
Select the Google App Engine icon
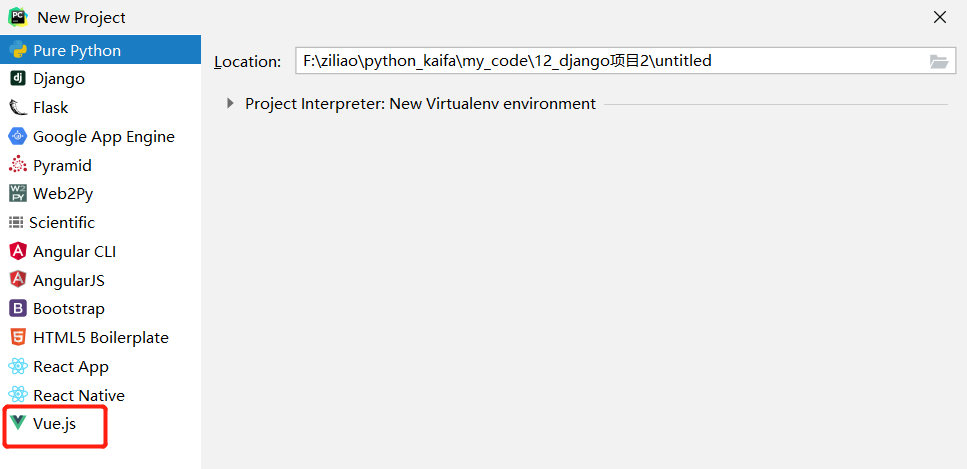tap(18, 137)
